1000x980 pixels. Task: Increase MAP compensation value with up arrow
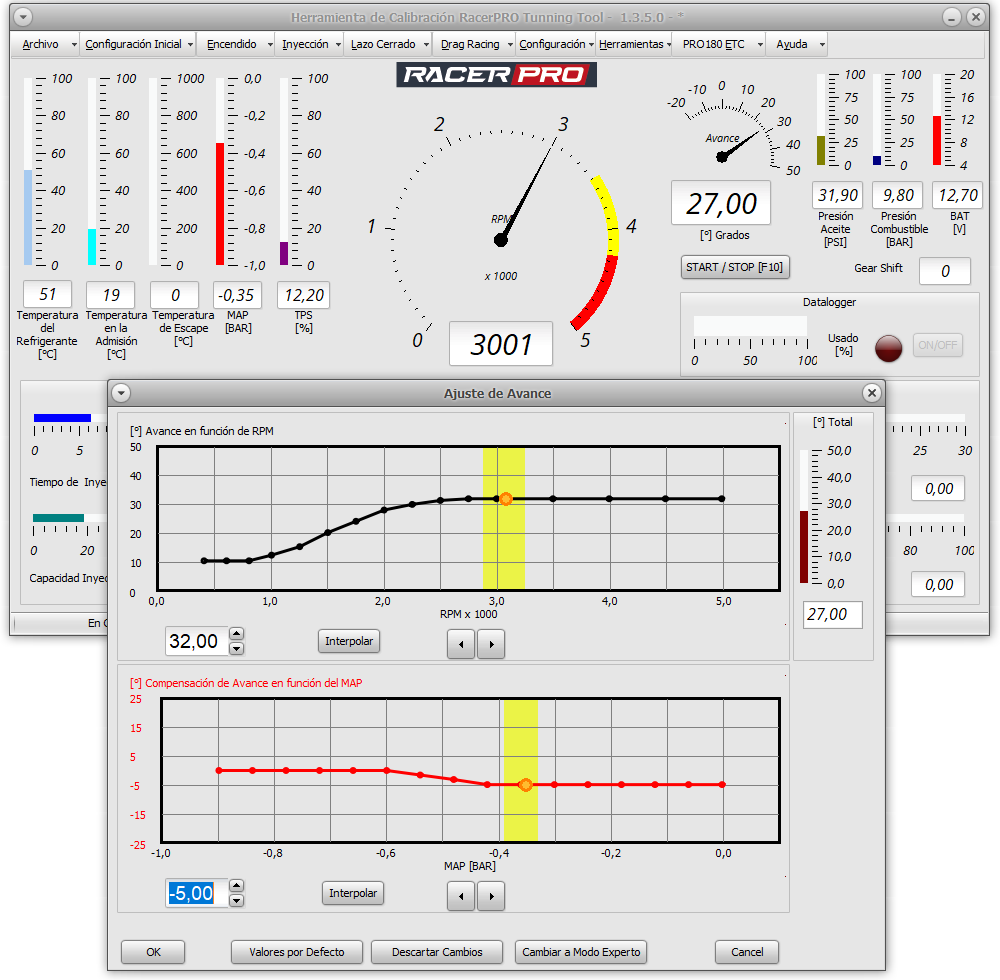(237, 885)
